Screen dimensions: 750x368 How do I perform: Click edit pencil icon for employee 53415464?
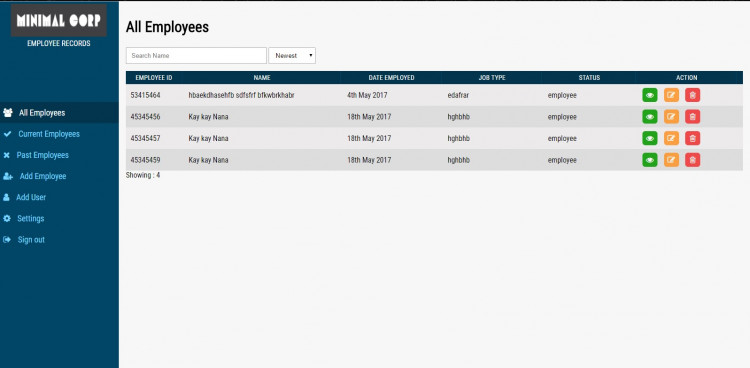pos(672,95)
